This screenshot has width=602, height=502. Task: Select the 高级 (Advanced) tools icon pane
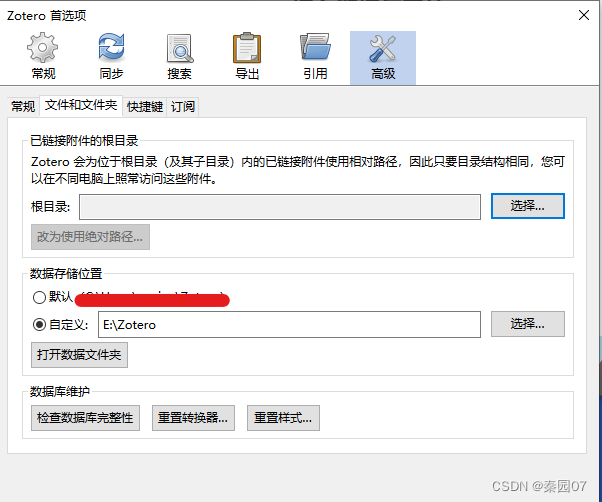[x=383, y=58]
